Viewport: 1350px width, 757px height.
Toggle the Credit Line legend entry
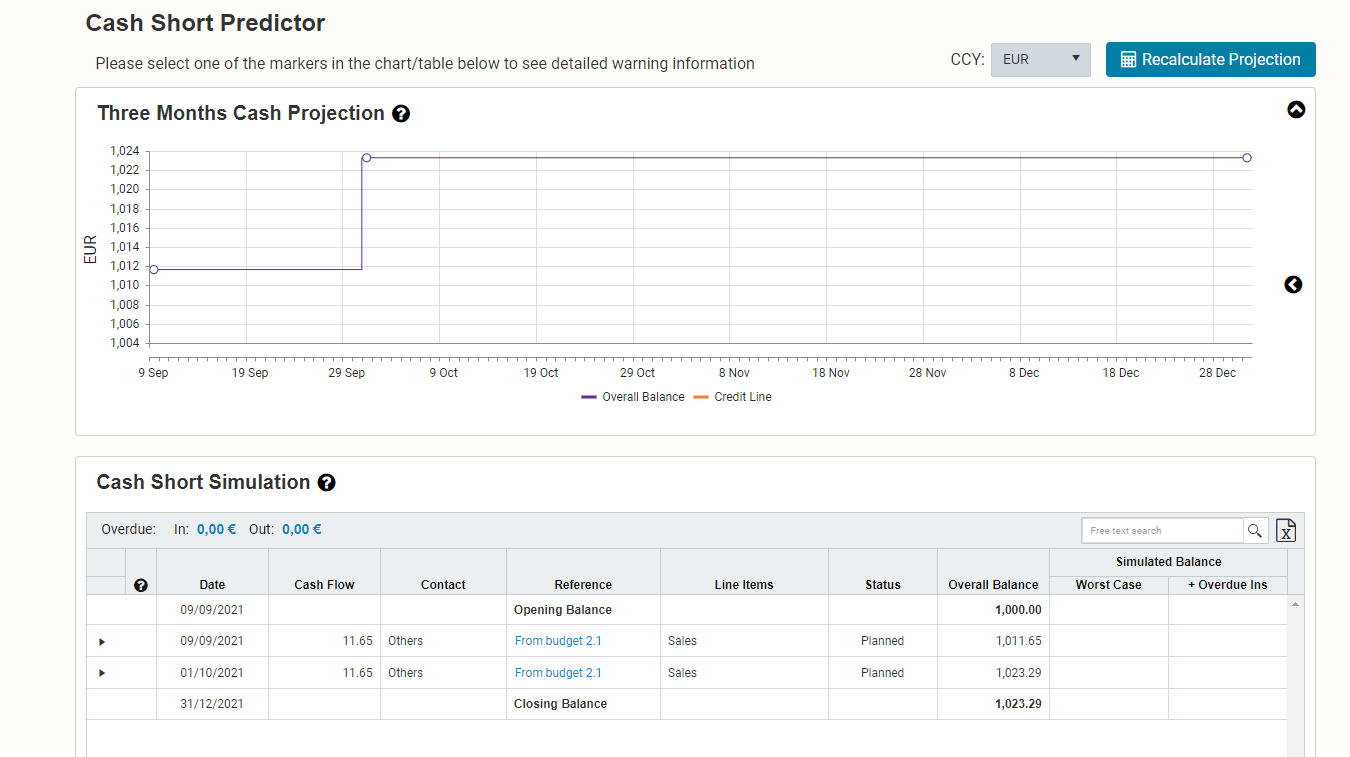coord(732,397)
